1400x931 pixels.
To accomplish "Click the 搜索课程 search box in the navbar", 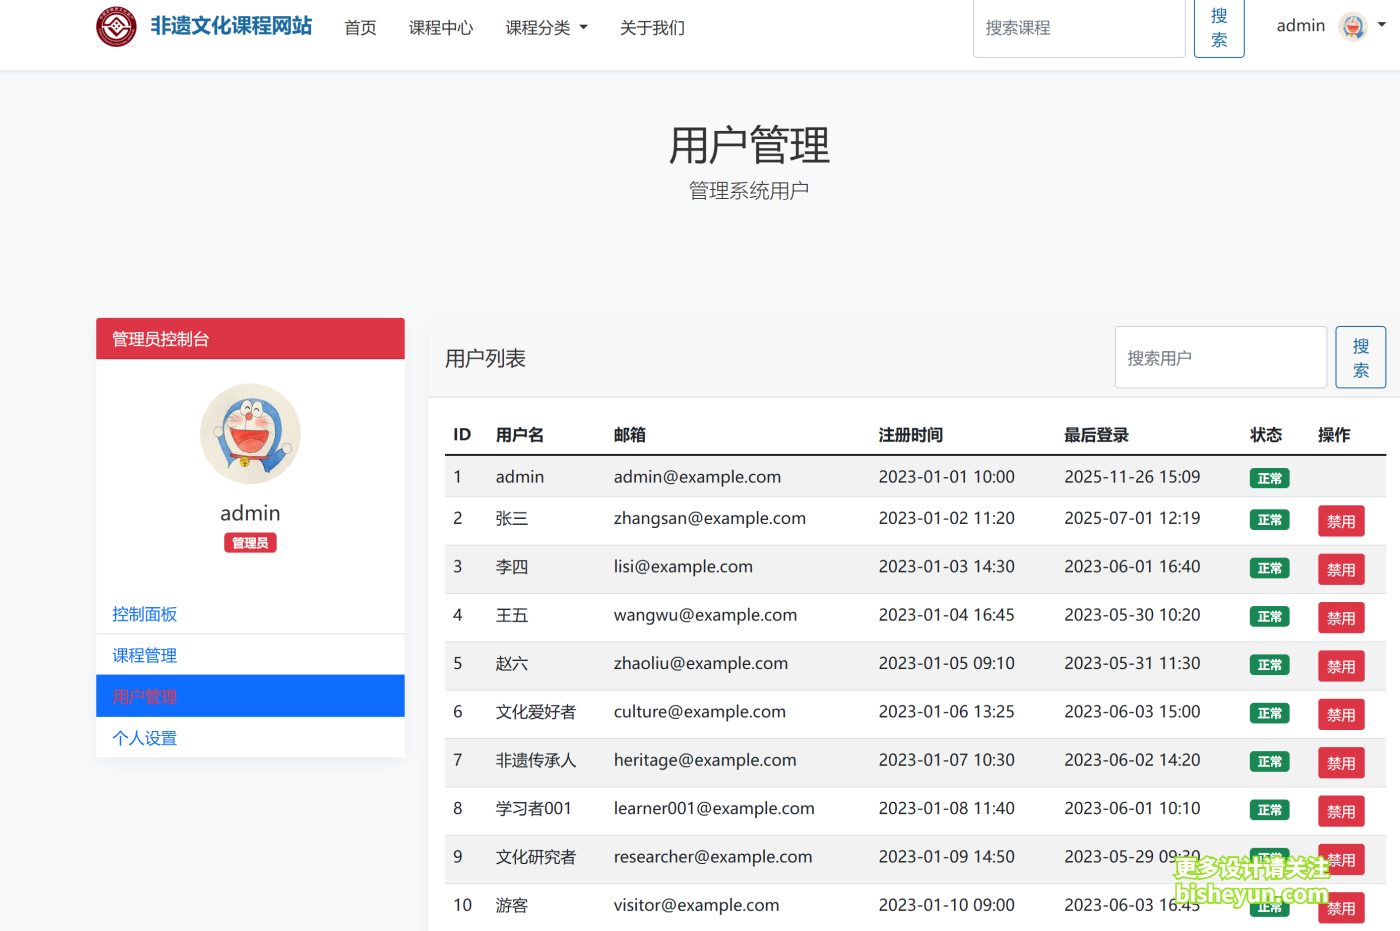I will 1079,28.
